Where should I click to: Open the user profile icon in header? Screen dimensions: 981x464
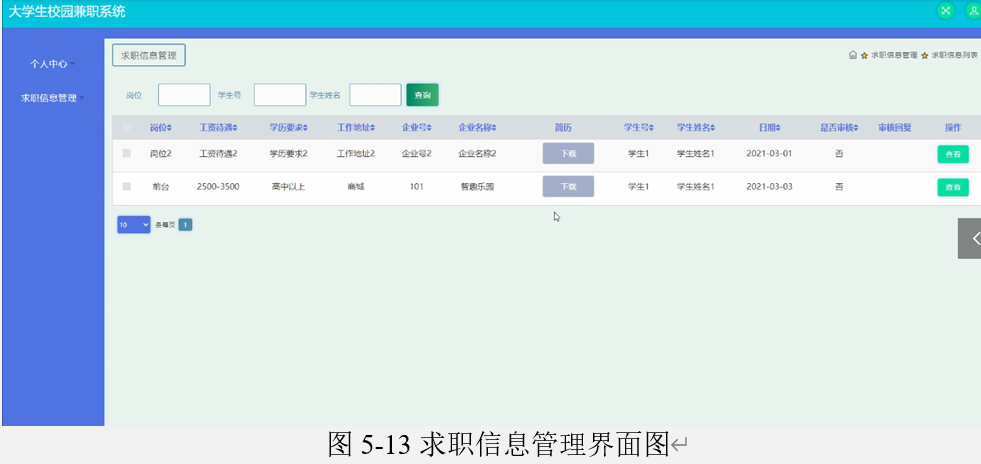(973, 11)
